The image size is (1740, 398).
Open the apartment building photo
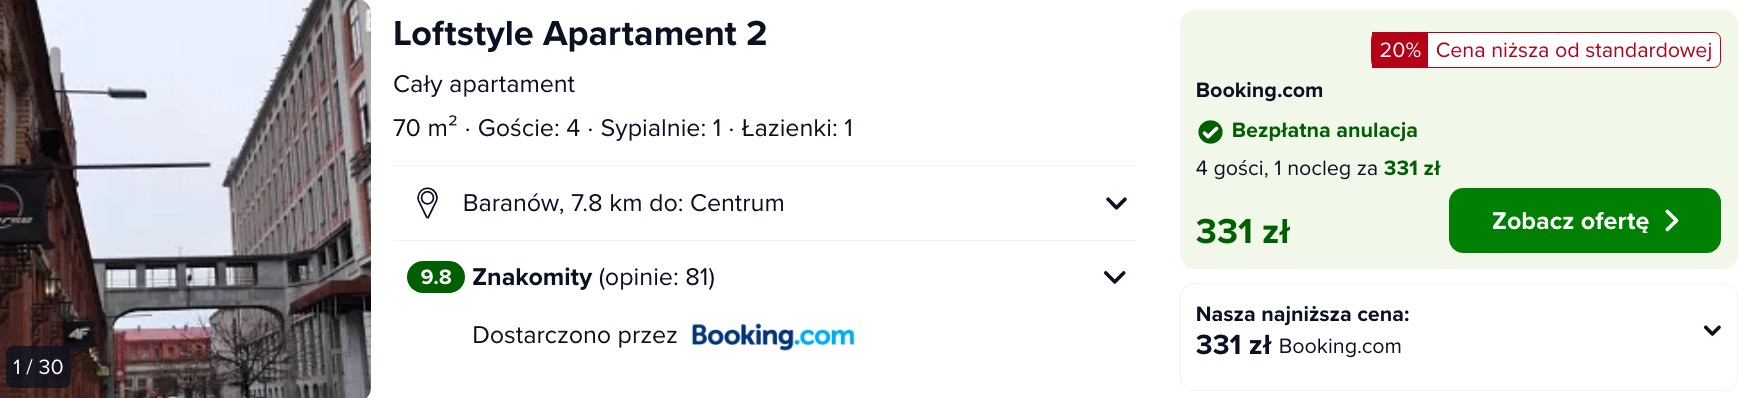(x=185, y=199)
